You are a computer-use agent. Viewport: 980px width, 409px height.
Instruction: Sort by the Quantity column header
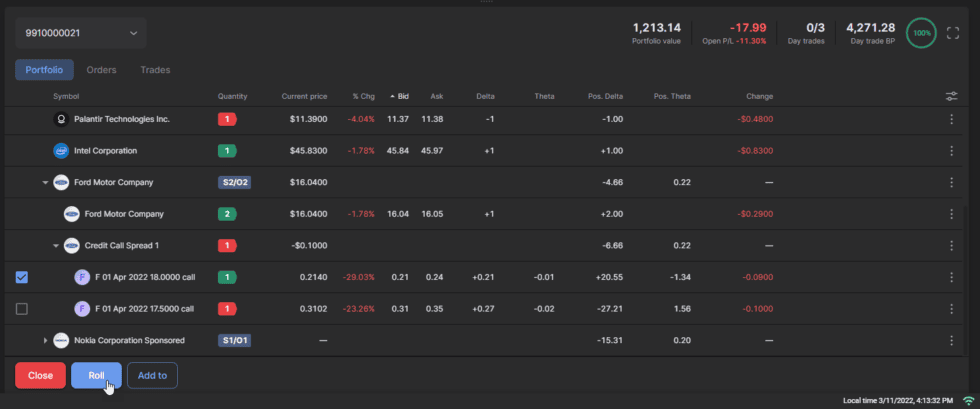pyautogui.click(x=232, y=96)
